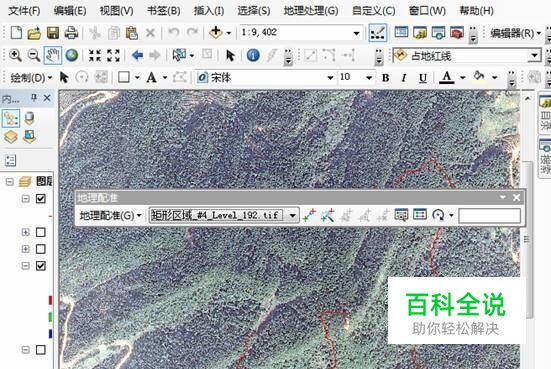Viewport: 551px width, 369px height.
Task: Open the map scale 1:9,402 dropdown
Action: click(356, 33)
